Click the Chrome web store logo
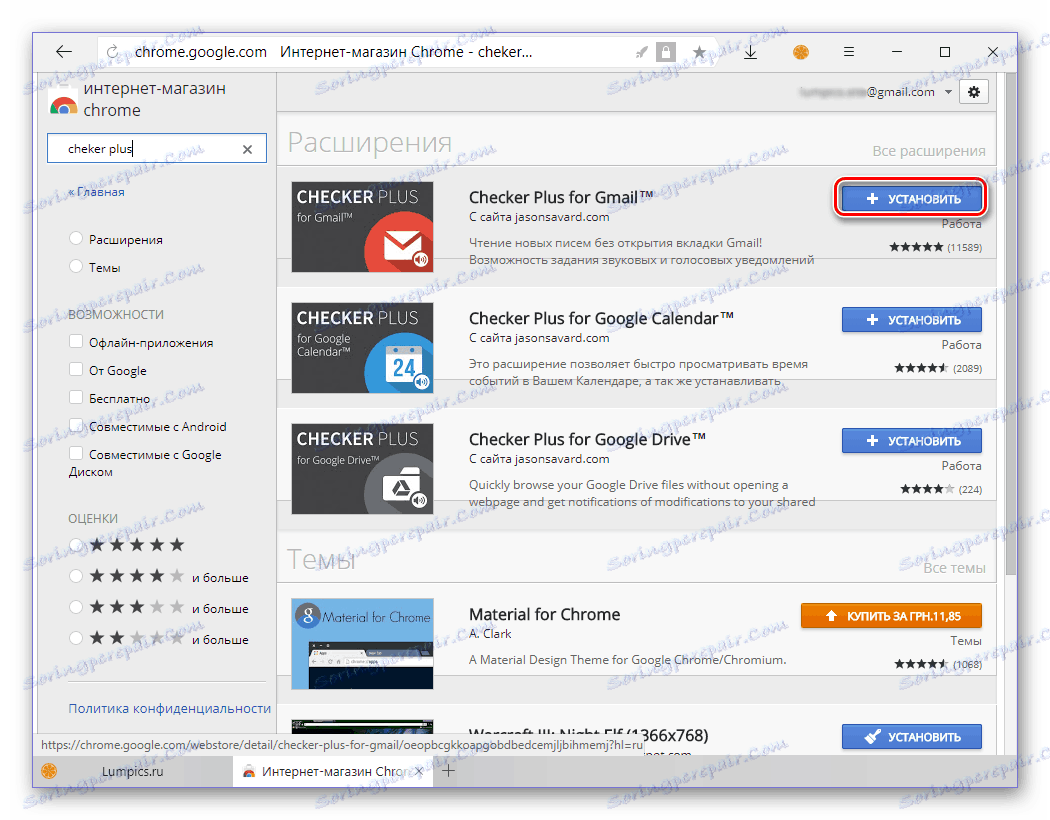Screen dimensions: 1050x820 tap(64, 102)
